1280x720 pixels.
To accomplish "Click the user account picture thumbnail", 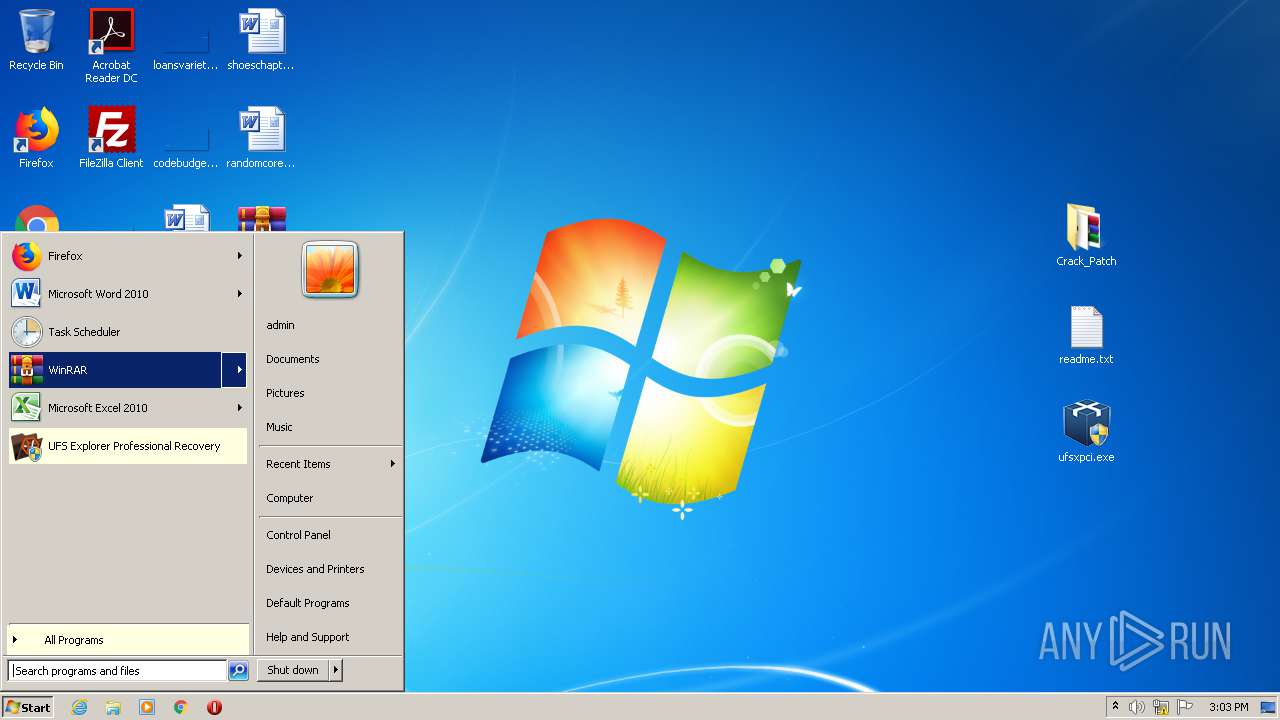I will [330, 270].
